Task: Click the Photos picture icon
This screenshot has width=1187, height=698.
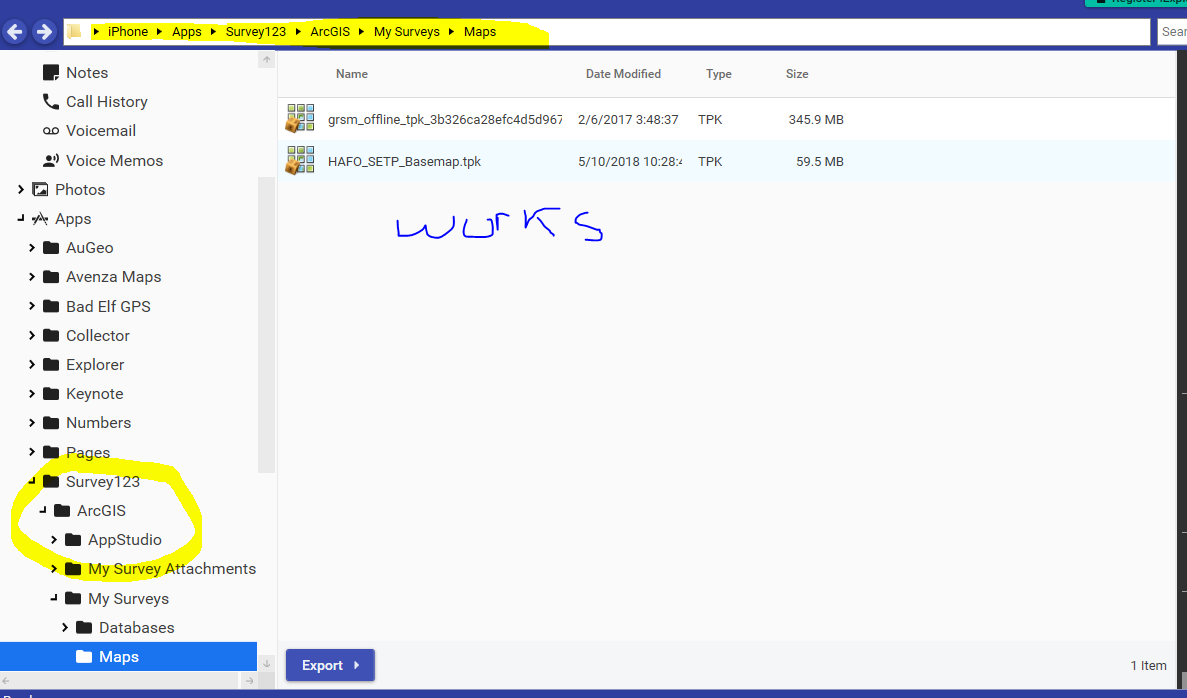Action: coord(40,189)
